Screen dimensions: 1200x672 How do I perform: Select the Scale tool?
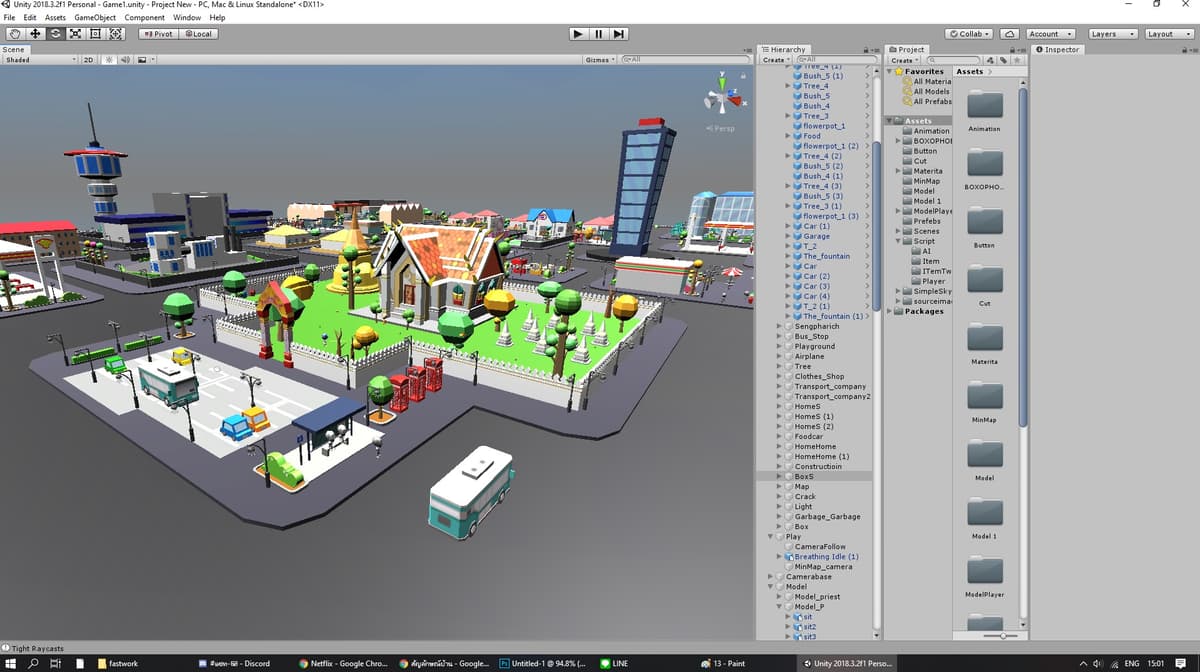click(x=75, y=34)
